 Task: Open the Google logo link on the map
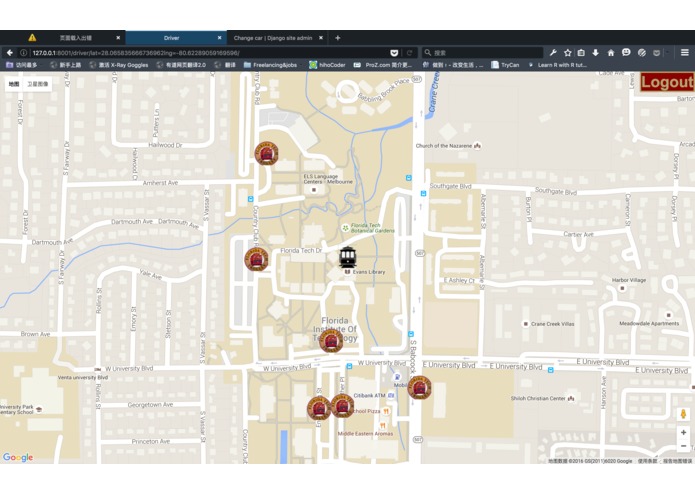coord(18,457)
